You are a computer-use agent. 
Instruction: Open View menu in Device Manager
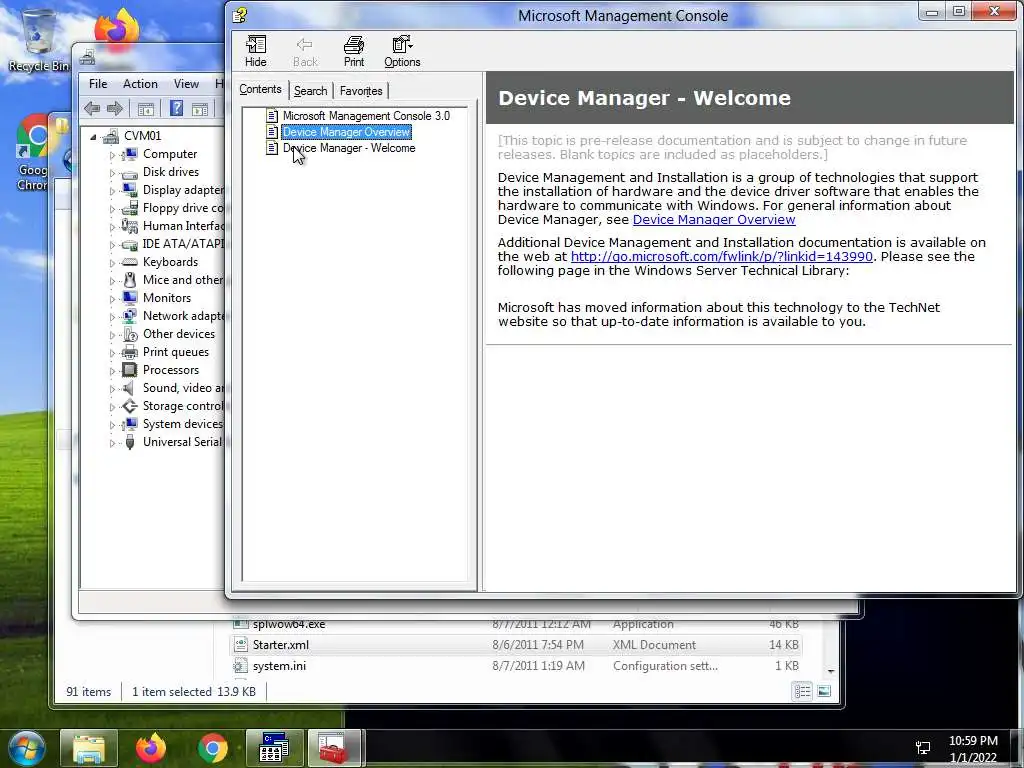coord(186,84)
